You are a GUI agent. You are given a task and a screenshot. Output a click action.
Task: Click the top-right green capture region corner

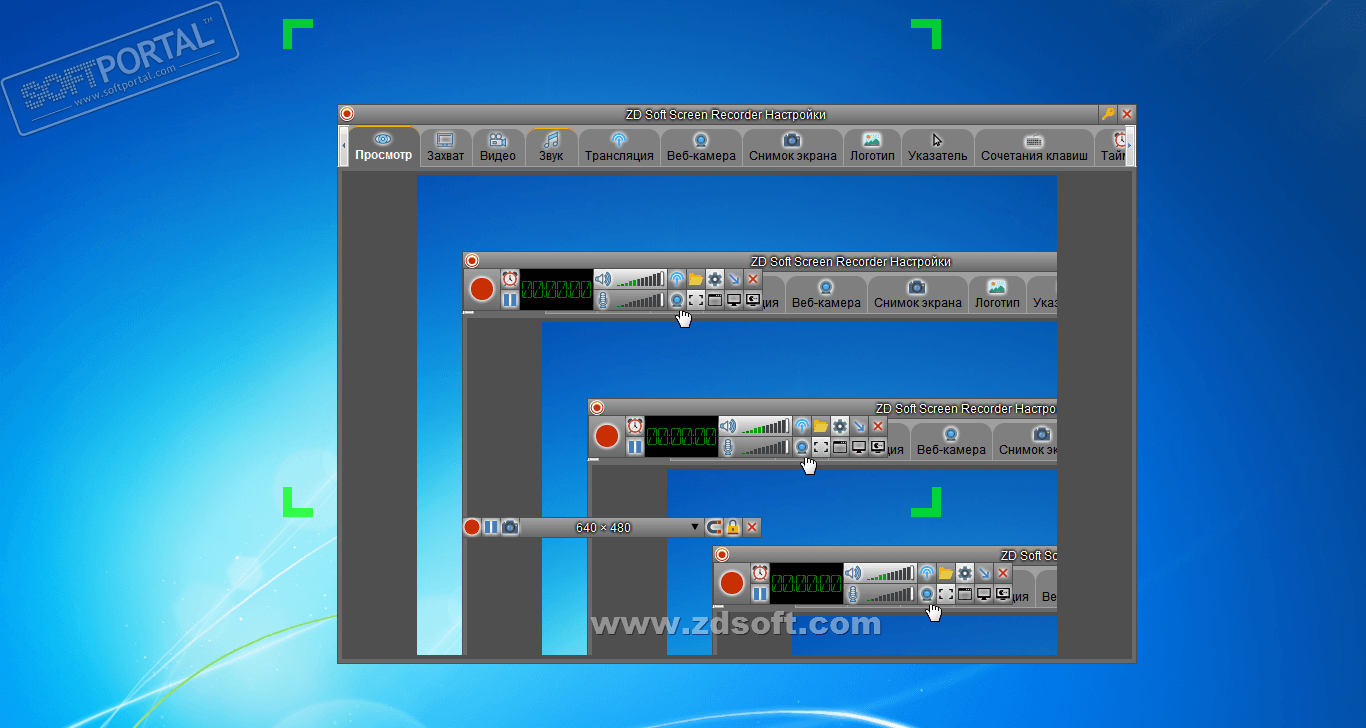pyautogui.click(x=928, y=32)
